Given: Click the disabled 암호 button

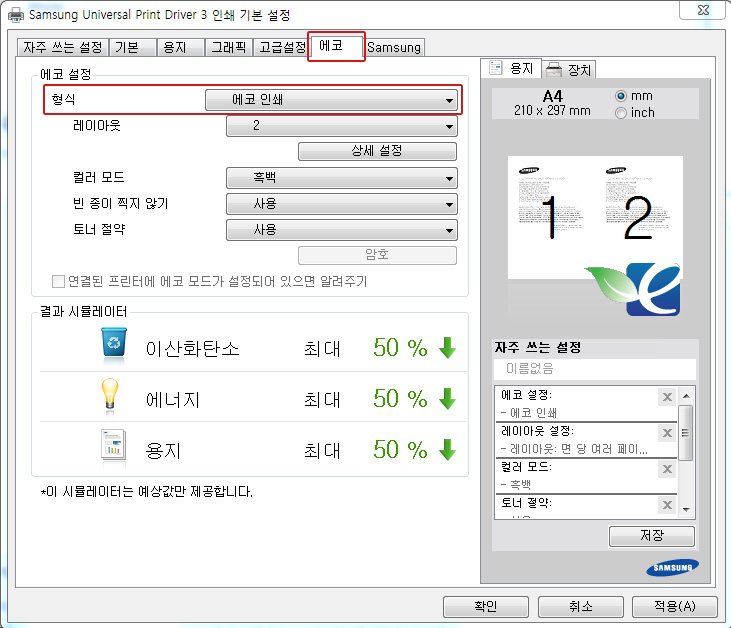Looking at the screenshot, I should 377,255.
